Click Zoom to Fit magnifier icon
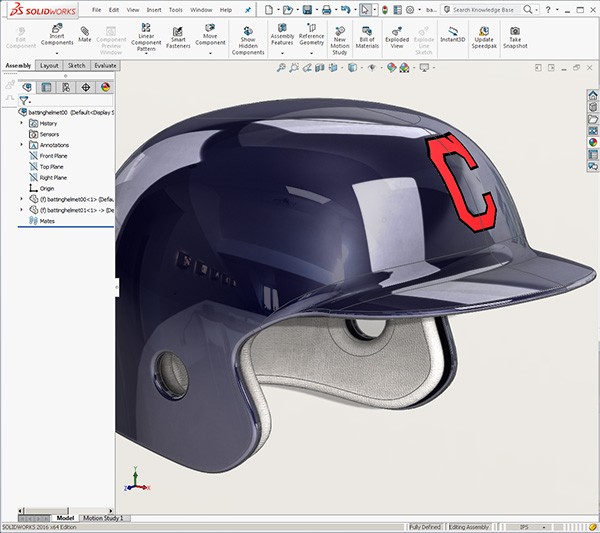The width and height of the screenshot is (600, 533). tap(281, 68)
